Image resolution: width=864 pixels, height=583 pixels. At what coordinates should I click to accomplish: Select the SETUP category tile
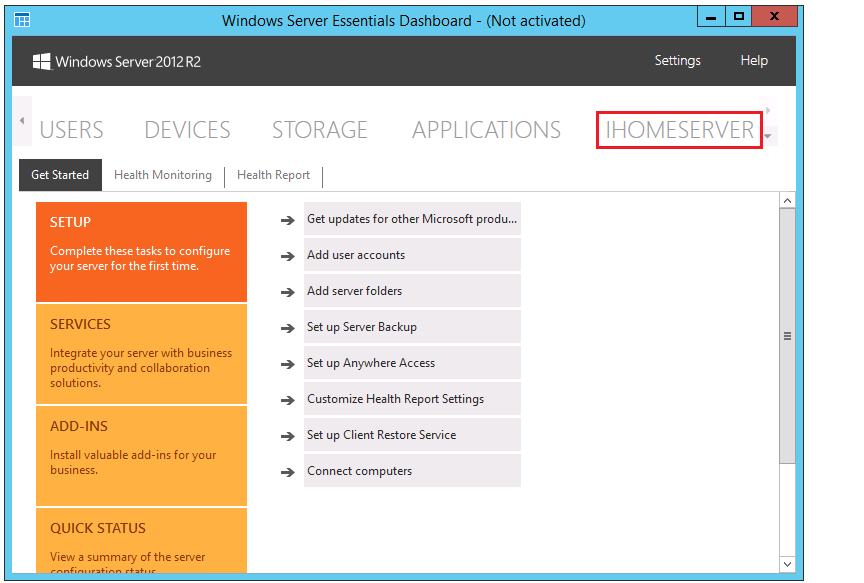pos(142,252)
